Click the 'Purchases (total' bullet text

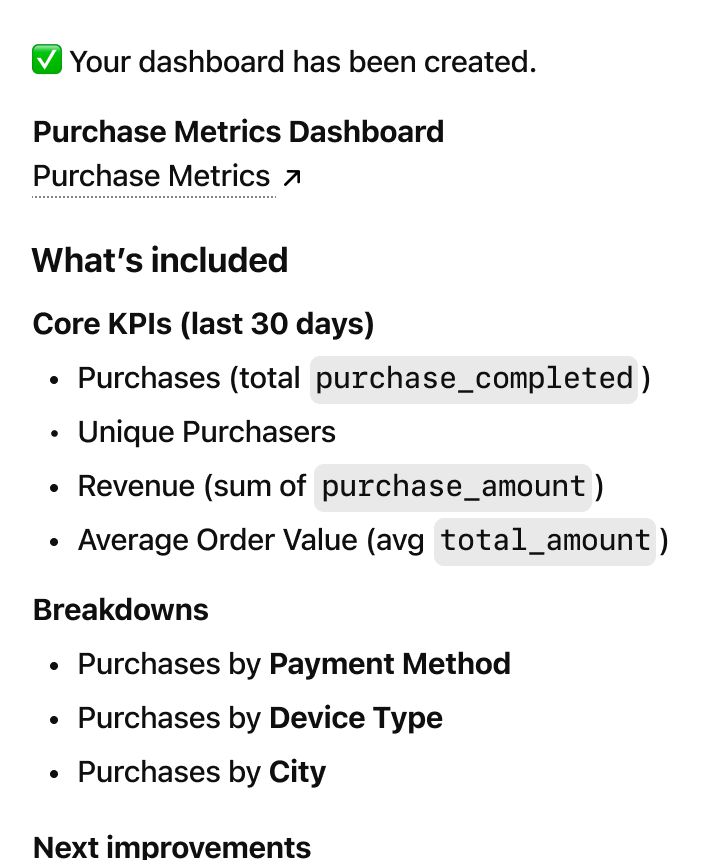[189, 379]
